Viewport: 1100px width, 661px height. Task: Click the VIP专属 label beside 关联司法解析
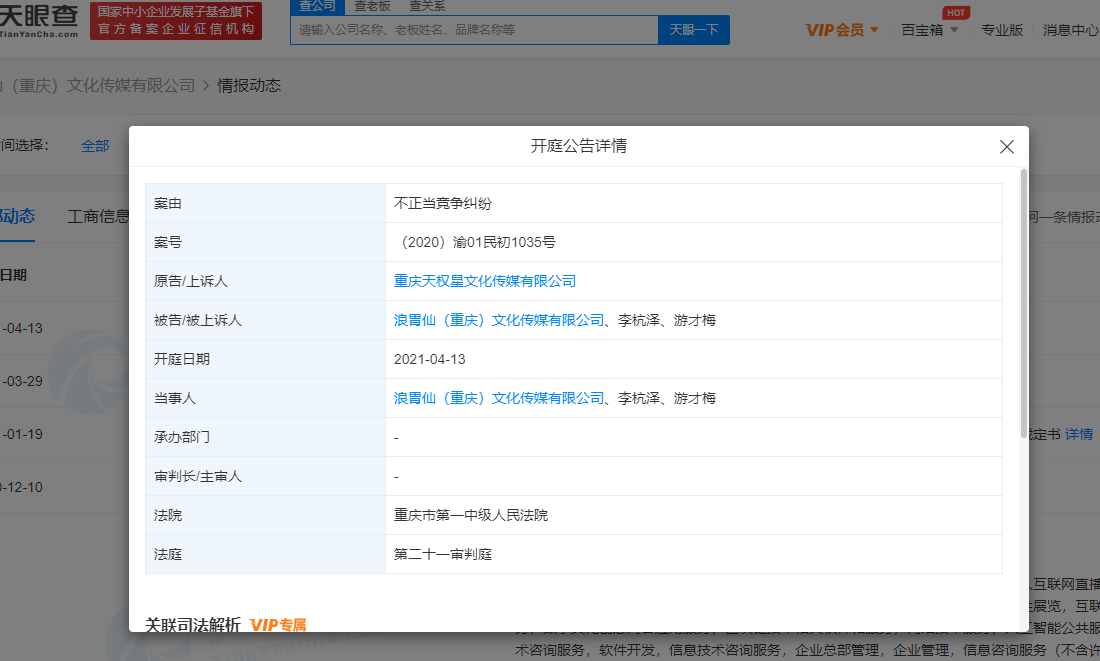click(x=278, y=625)
